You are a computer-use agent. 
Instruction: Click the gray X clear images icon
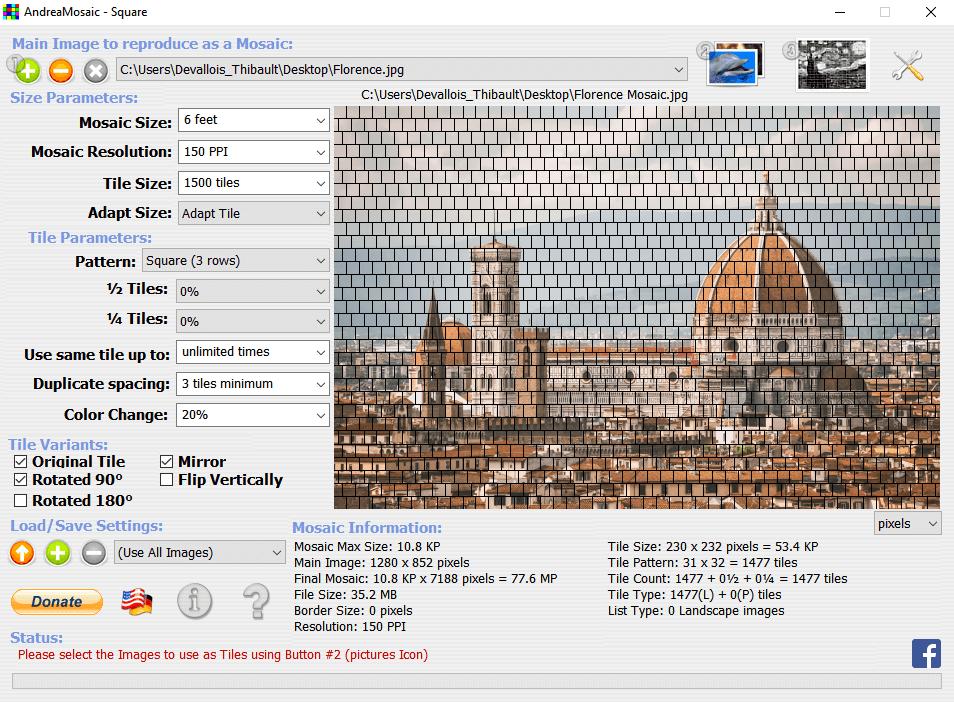coord(96,71)
